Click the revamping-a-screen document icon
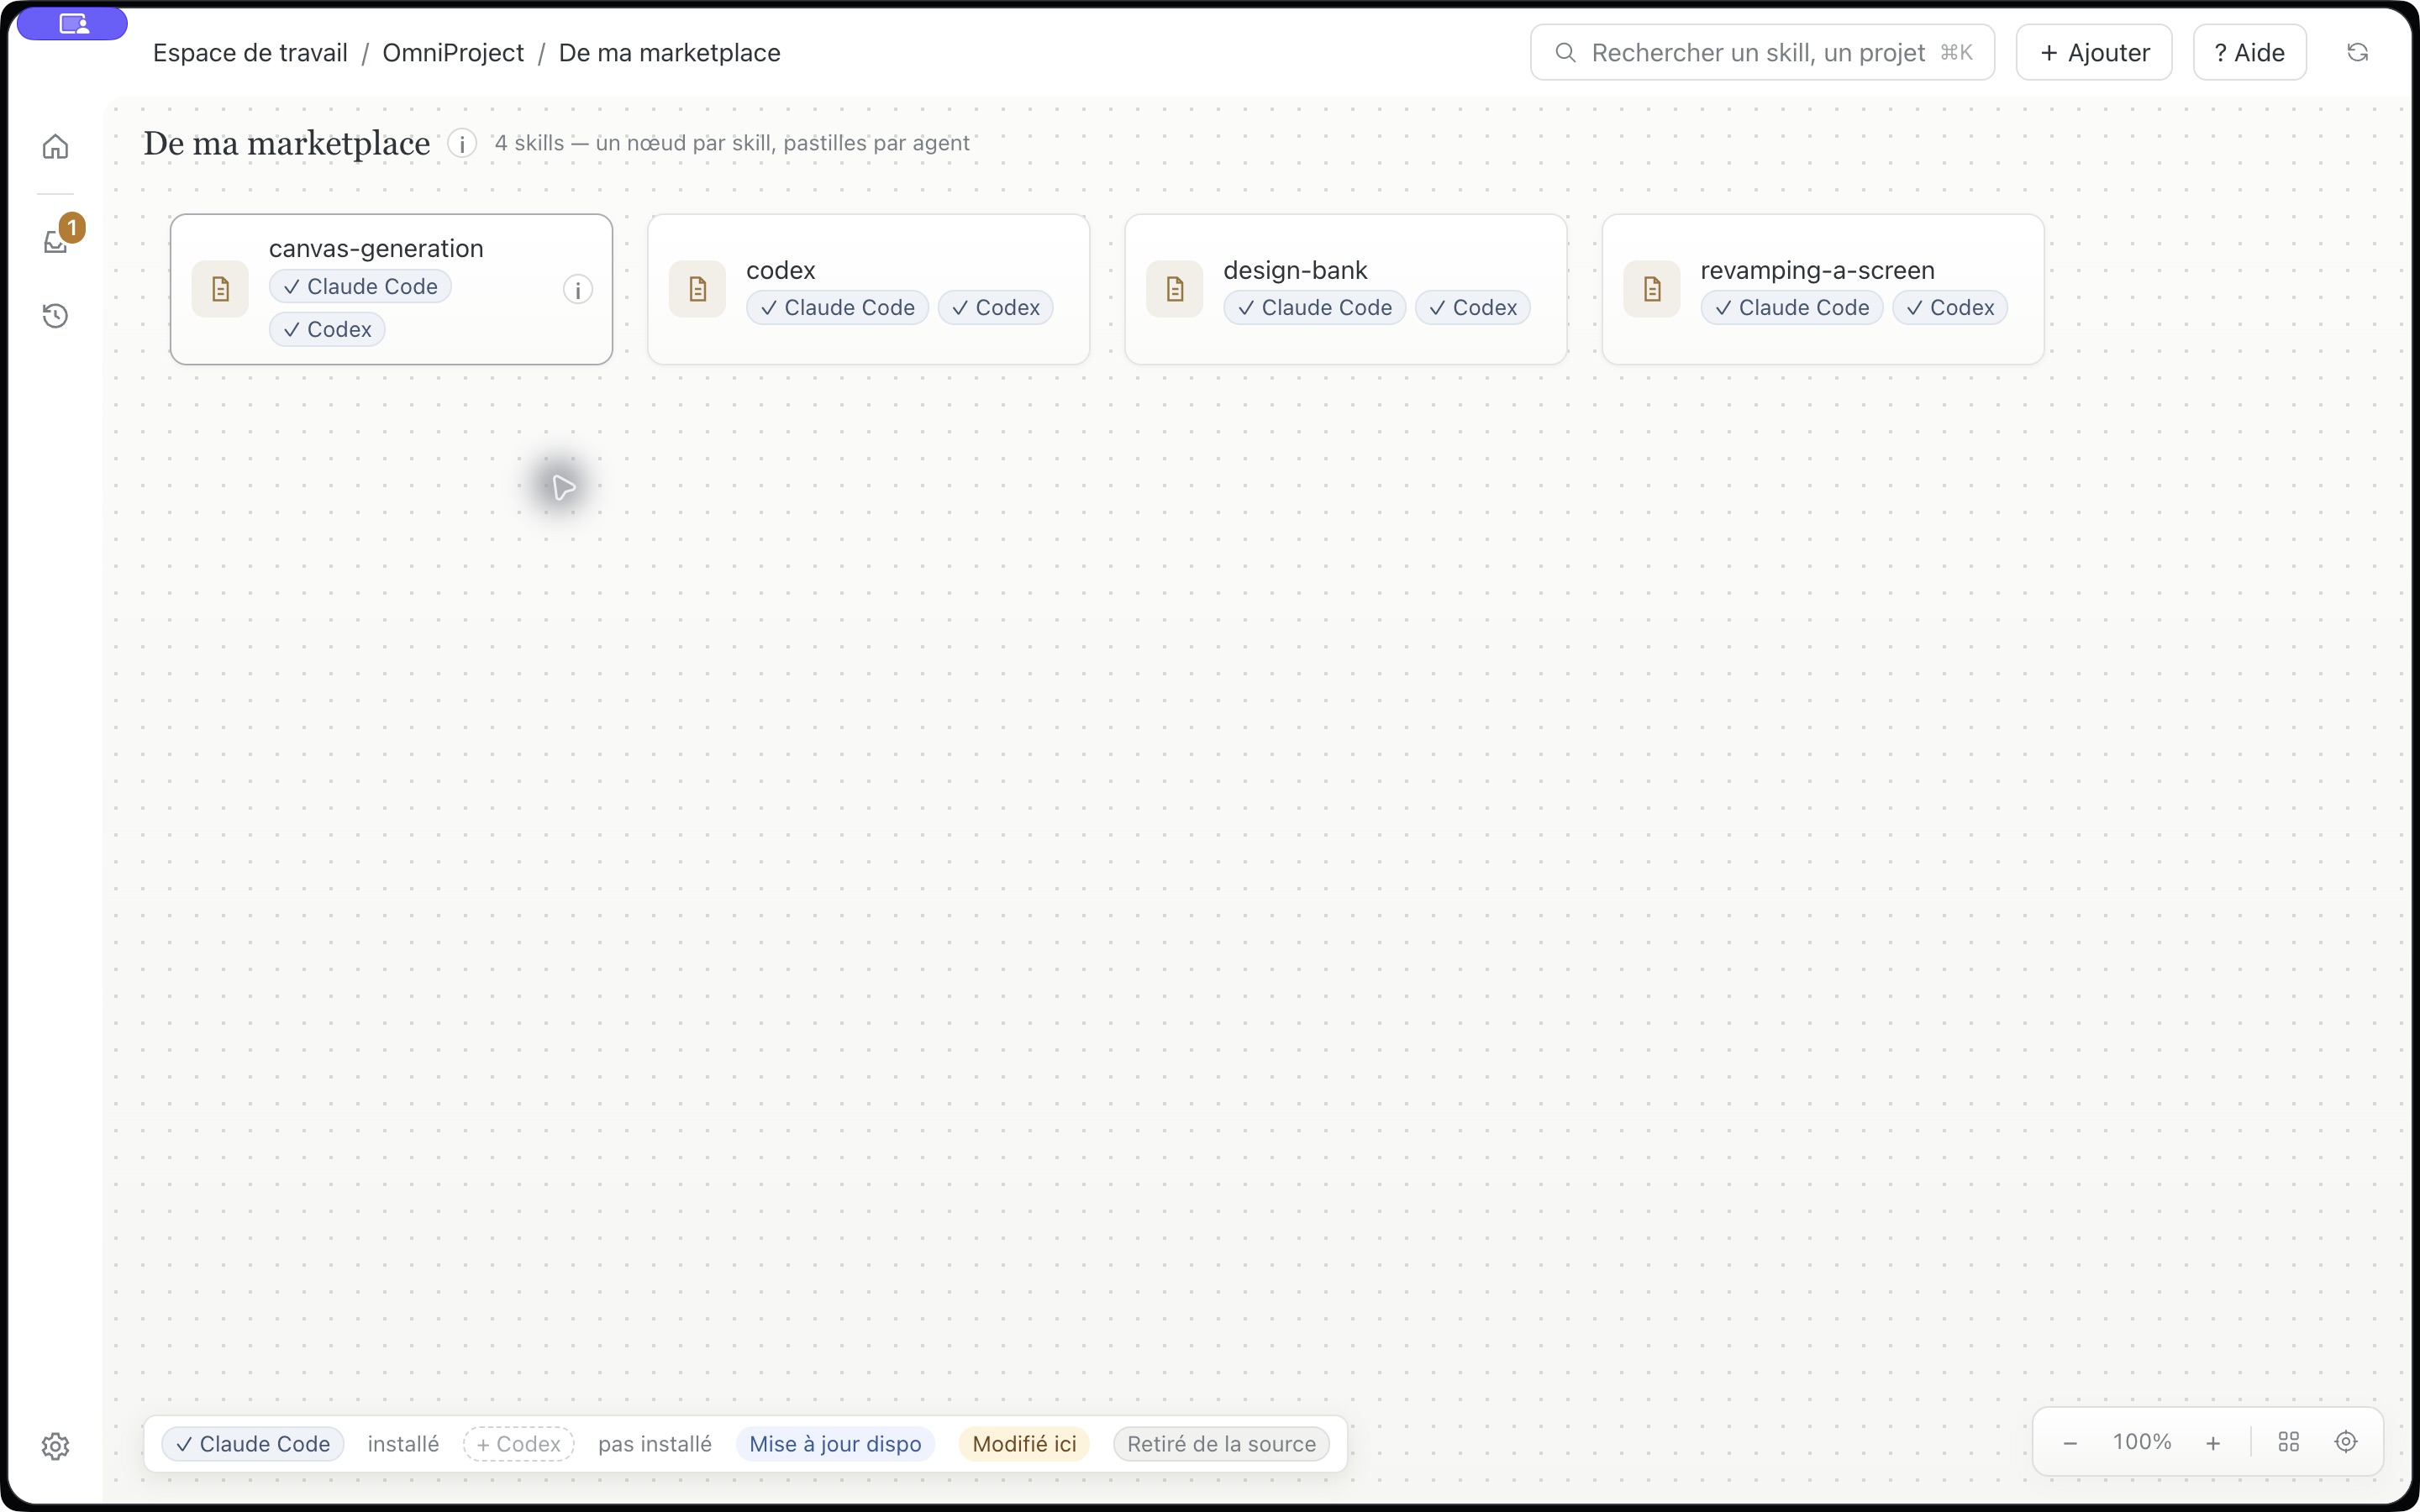 coord(1651,290)
